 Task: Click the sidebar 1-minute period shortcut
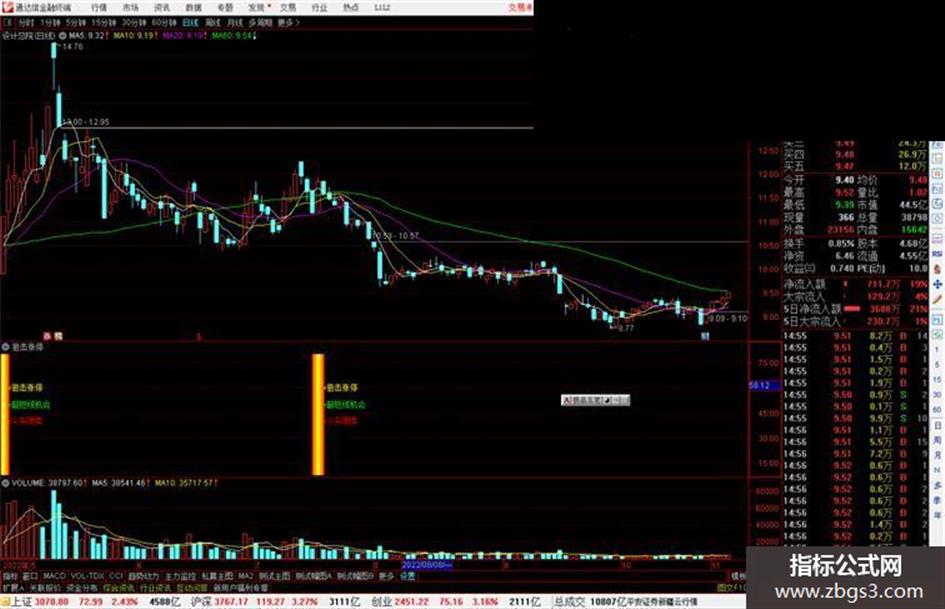point(937,349)
